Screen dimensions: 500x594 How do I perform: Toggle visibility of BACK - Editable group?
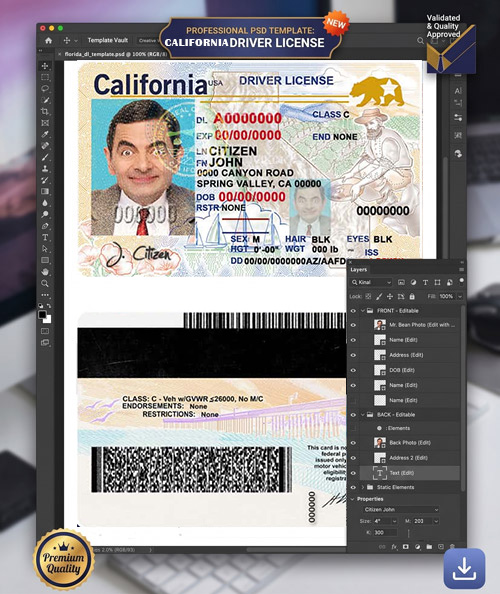[x=353, y=415]
